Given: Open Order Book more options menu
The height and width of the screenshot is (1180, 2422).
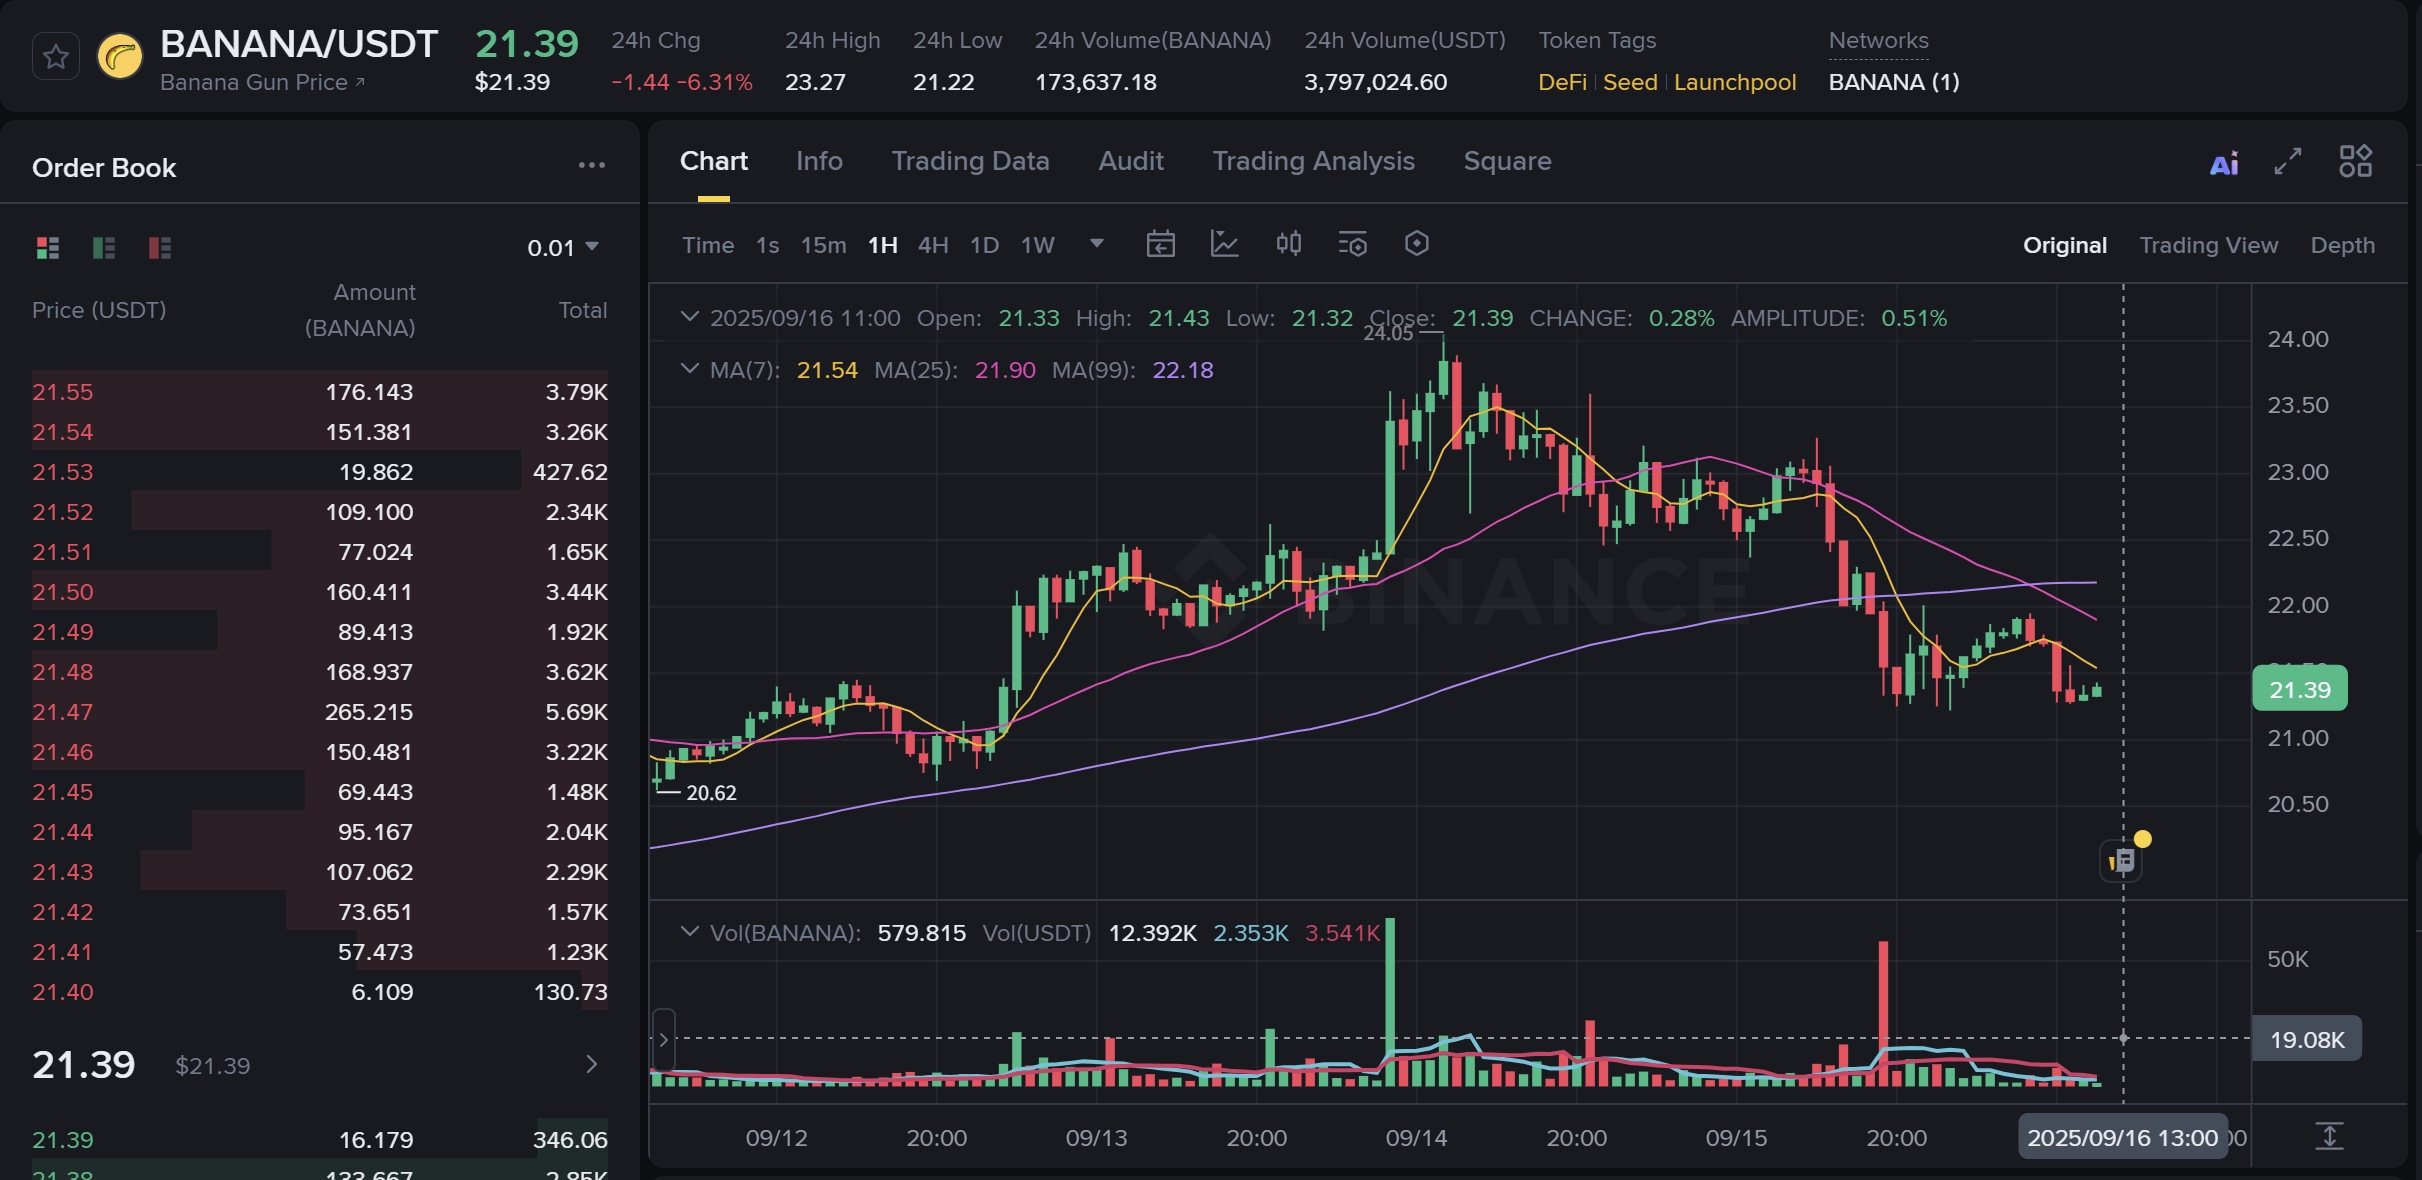Looking at the screenshot, I should pyautogui.click(x=592, y=165).
